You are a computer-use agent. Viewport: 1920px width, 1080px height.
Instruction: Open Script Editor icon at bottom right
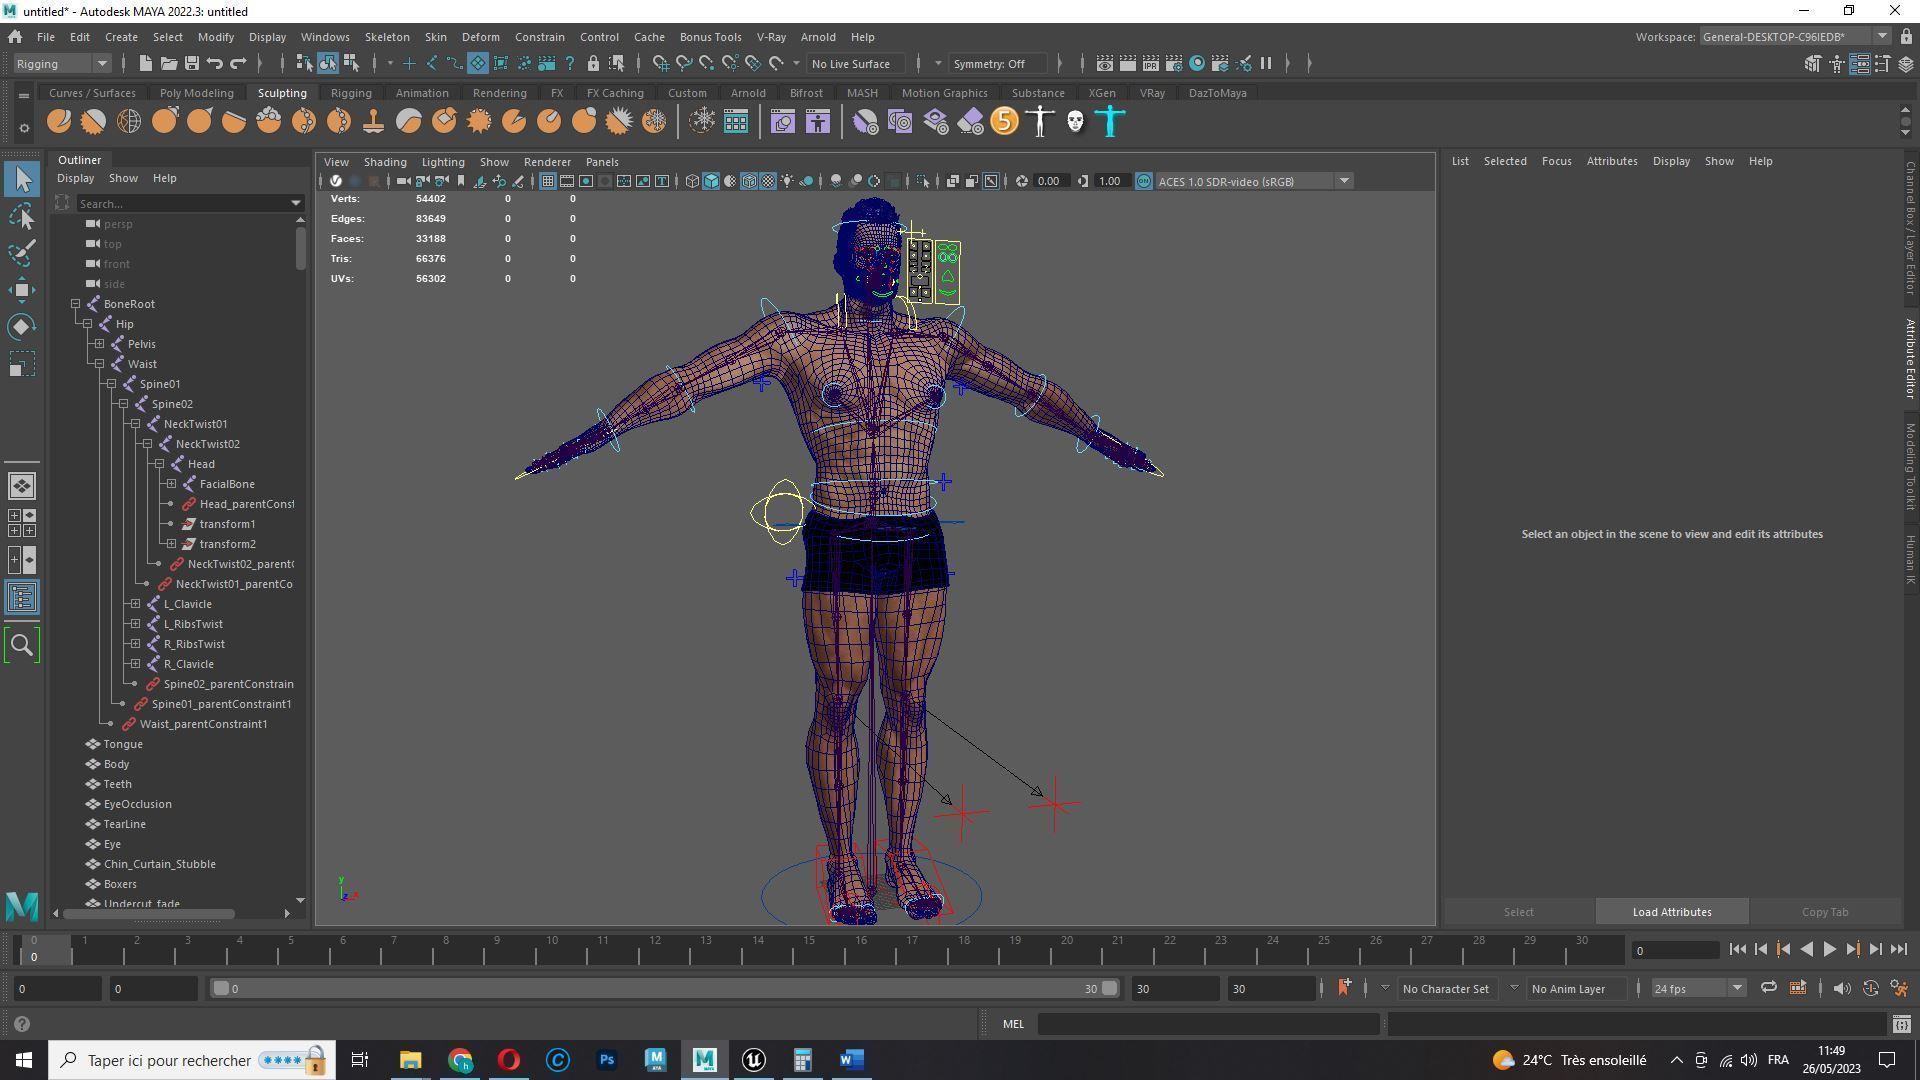[1901, 1024]
